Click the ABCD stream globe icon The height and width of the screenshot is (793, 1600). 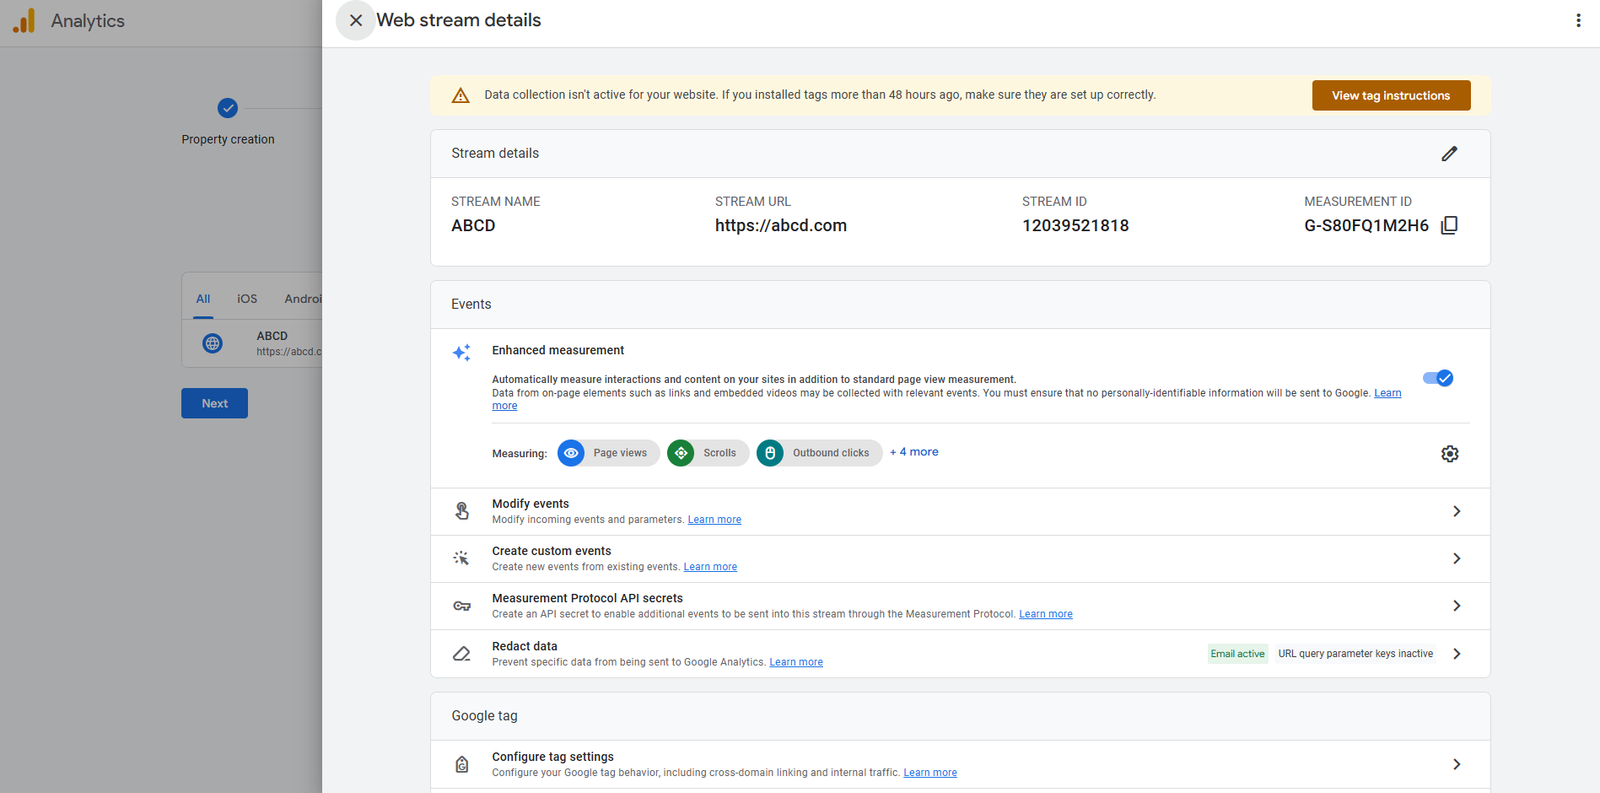pyautogui.click(x=212, y=343)
